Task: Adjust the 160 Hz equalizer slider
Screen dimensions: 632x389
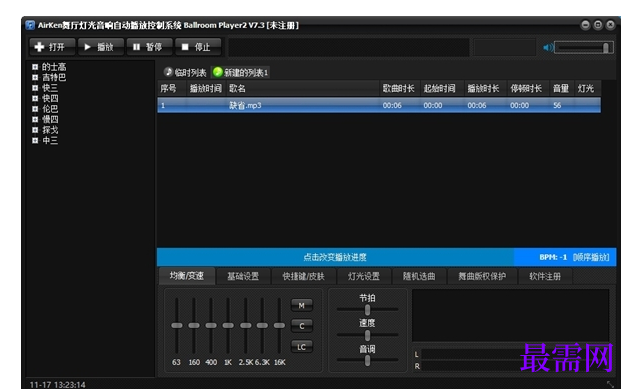Action: point(194,326)
